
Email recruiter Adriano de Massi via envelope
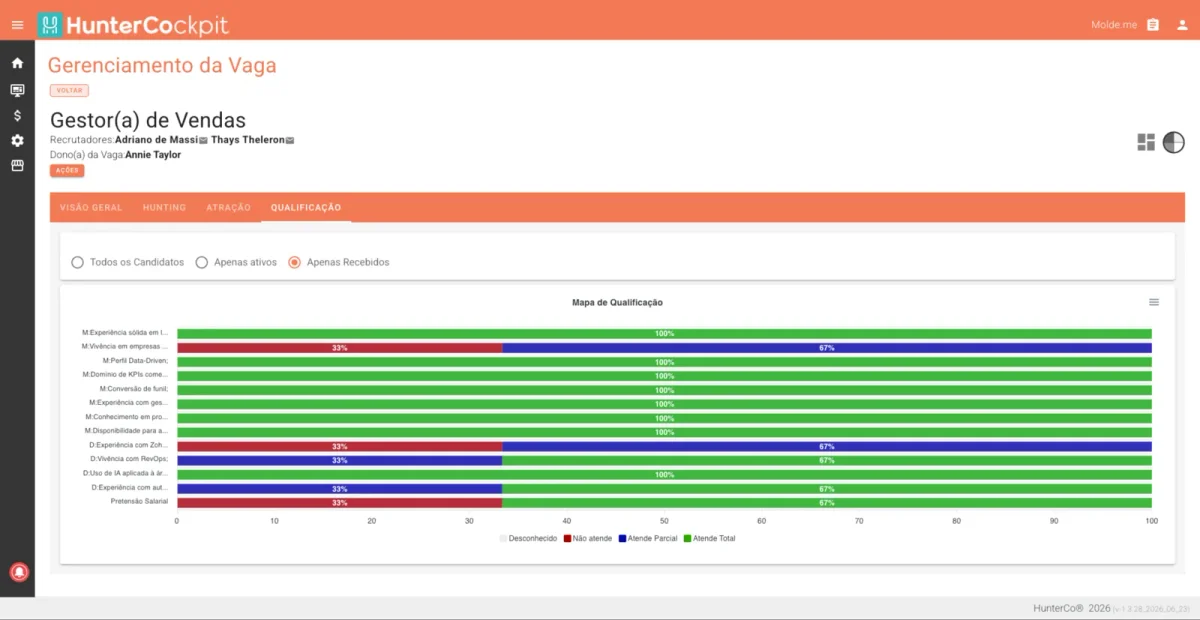pyautogui.click(x=203, y=141)
